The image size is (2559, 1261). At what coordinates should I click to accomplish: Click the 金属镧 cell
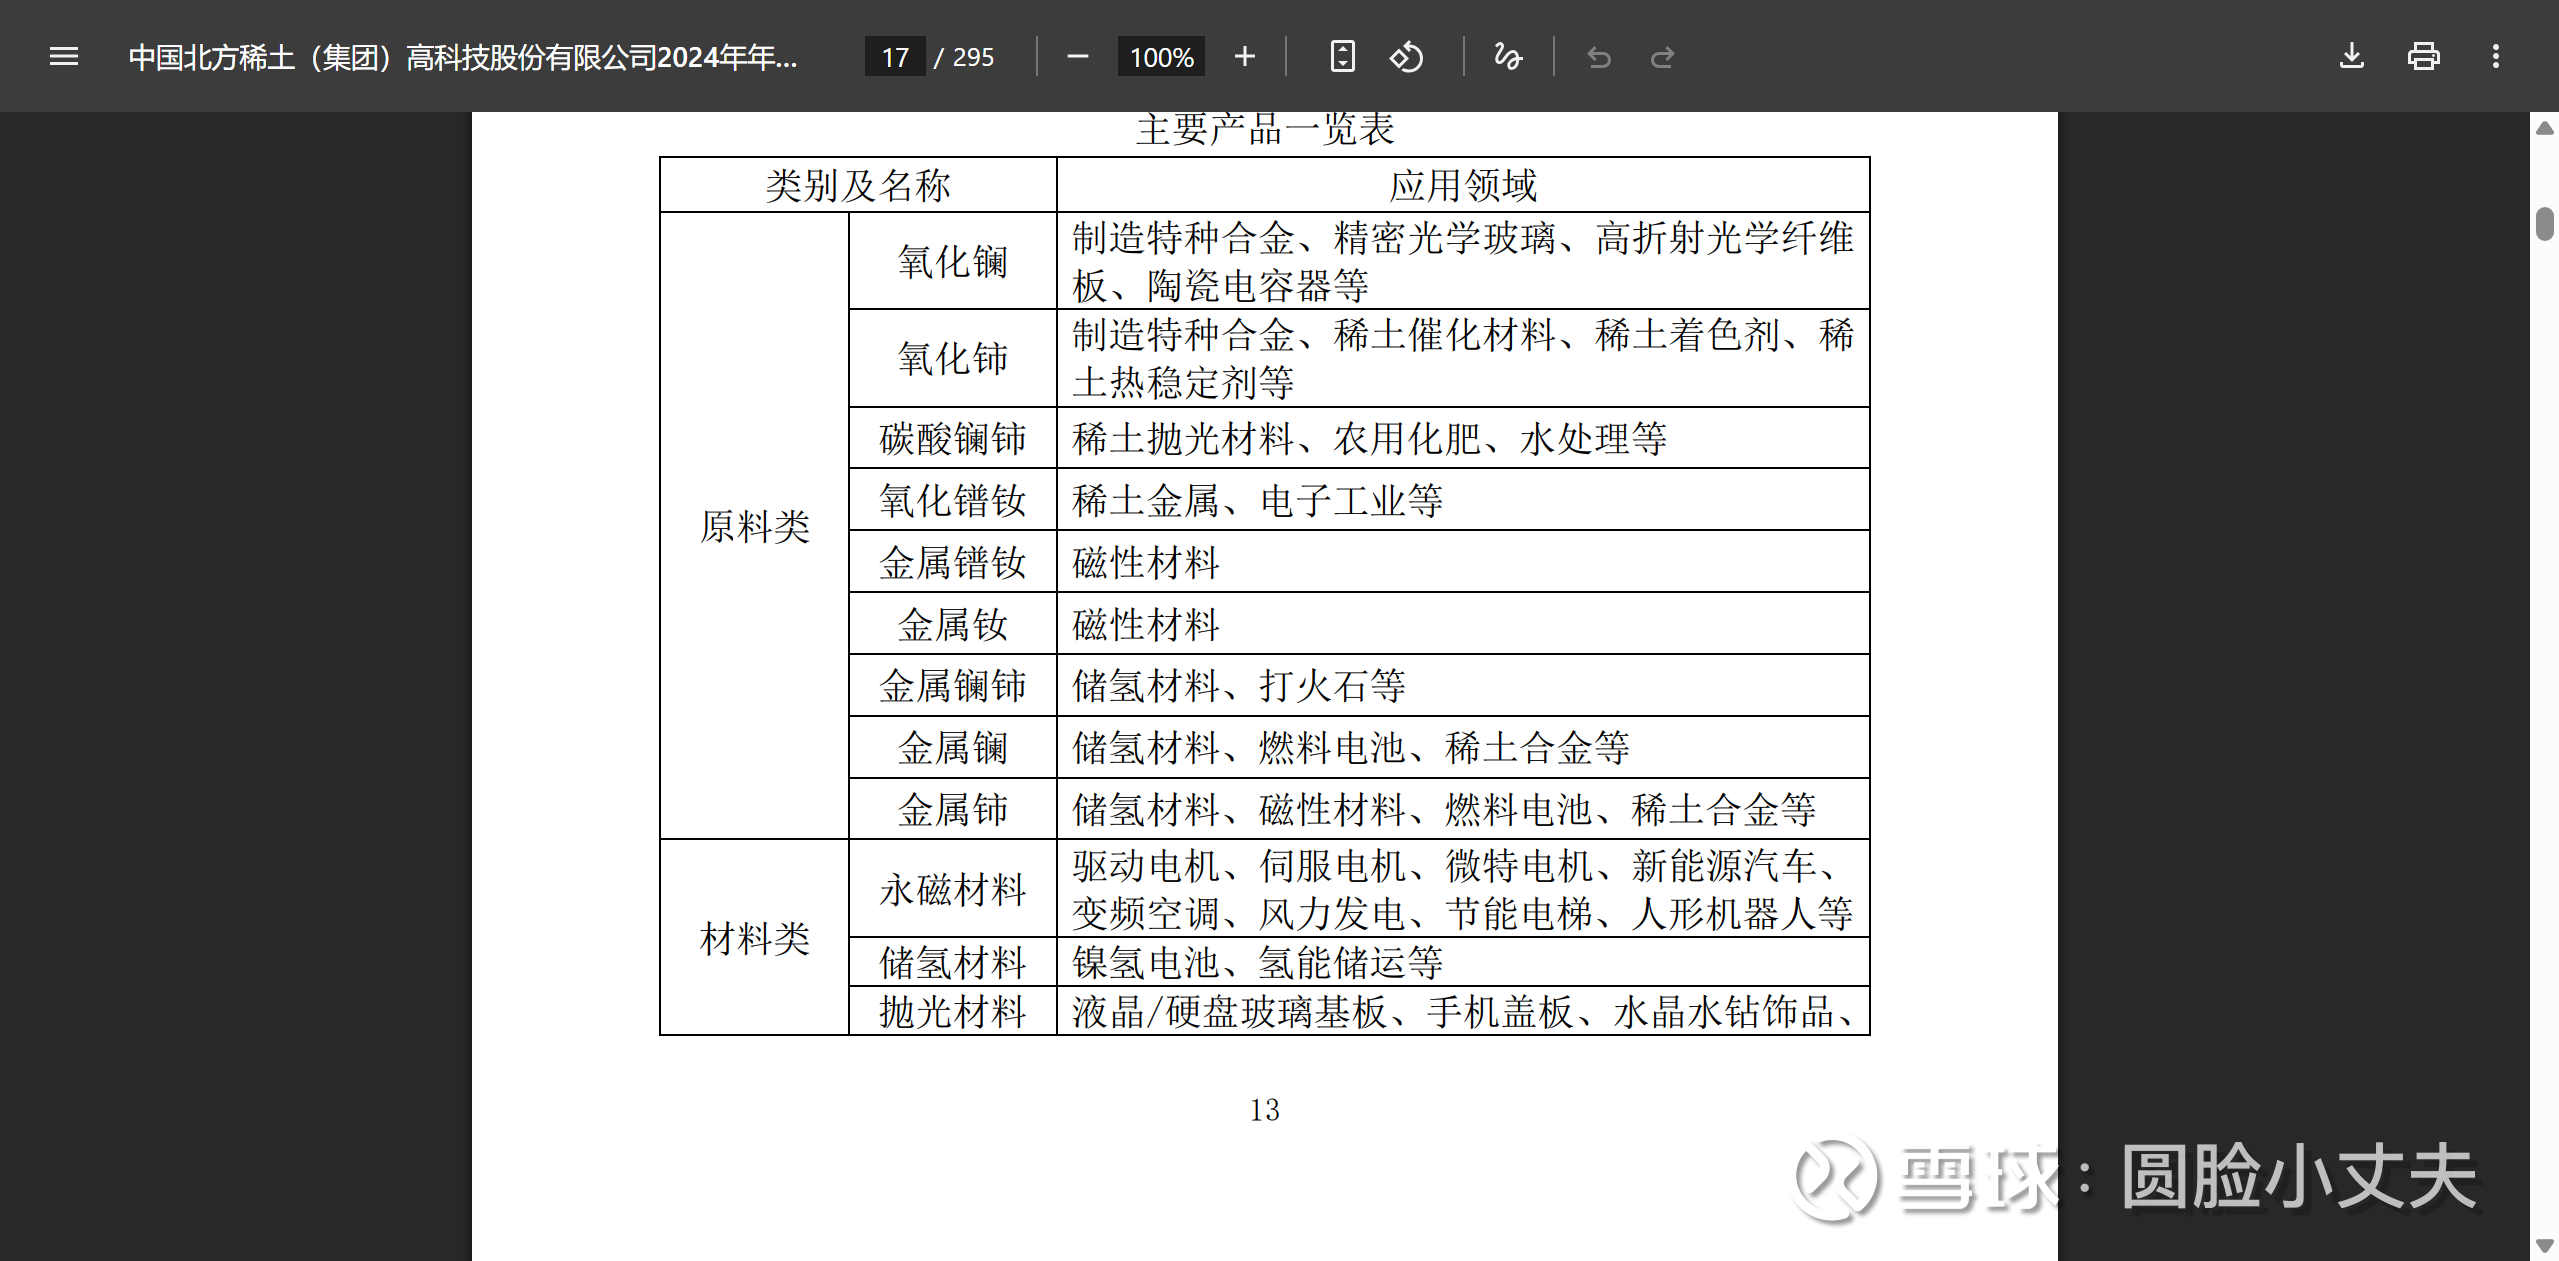click(x=952, y=748)
